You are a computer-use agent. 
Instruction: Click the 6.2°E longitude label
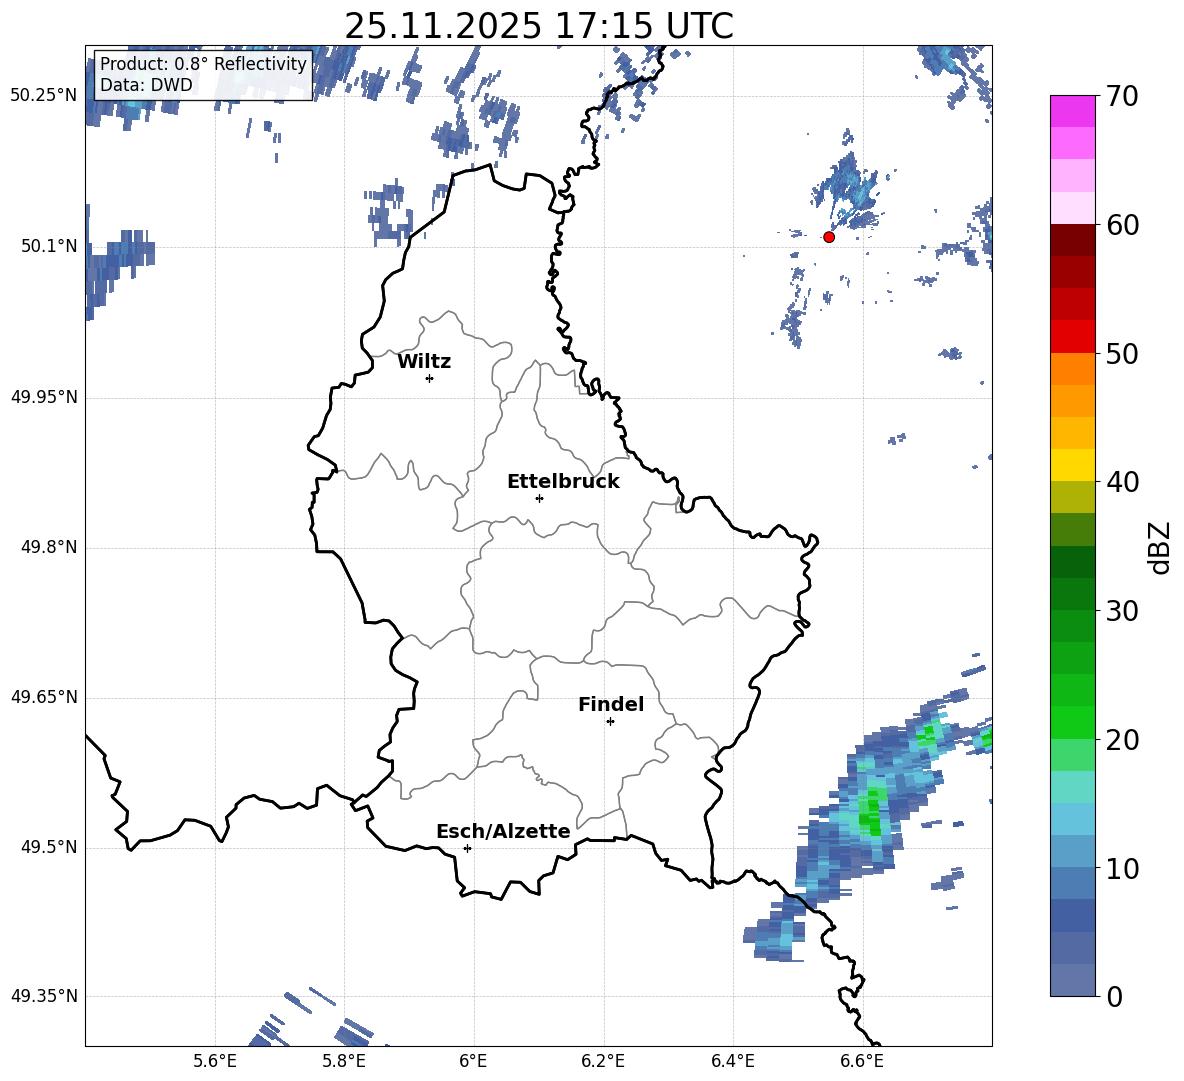603,1061
